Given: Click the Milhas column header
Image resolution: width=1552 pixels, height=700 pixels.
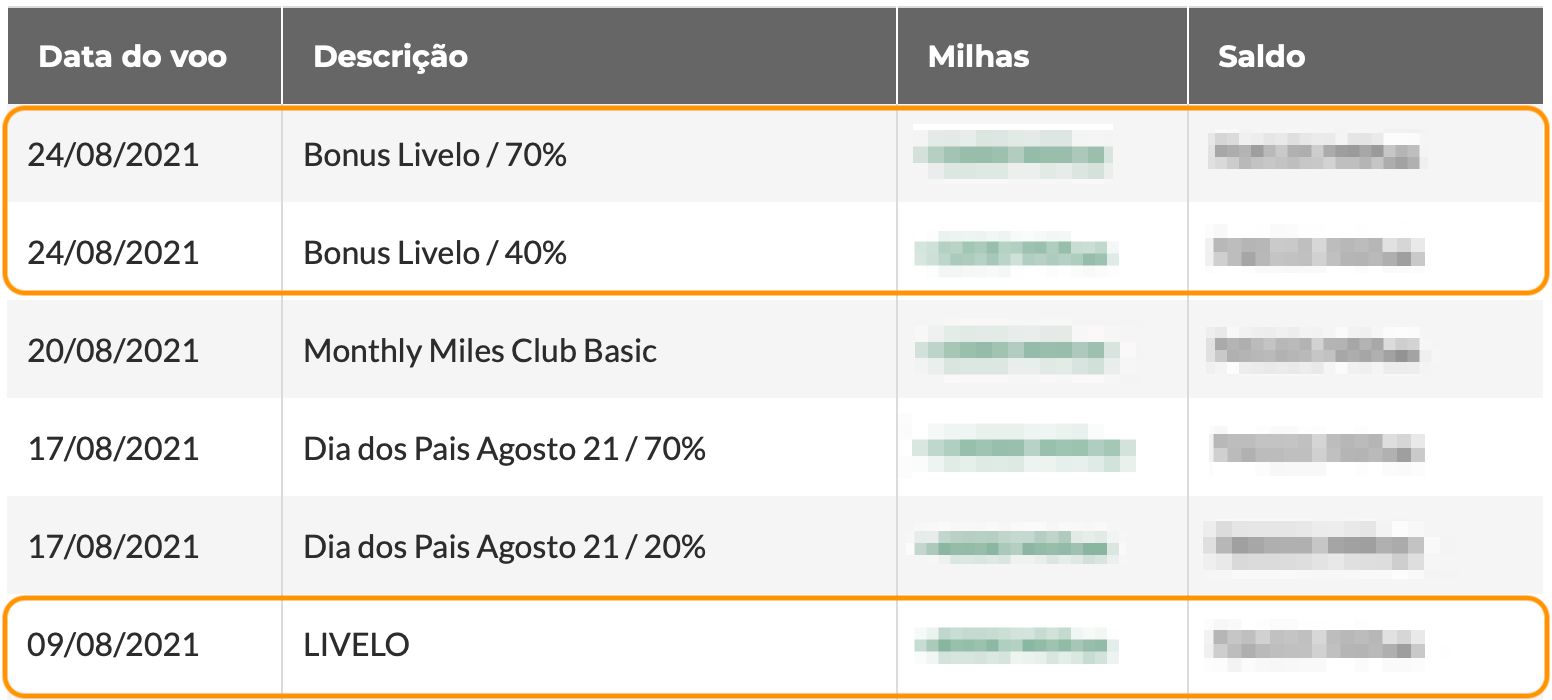Looking at the screenshot, I should pos(978,56).
